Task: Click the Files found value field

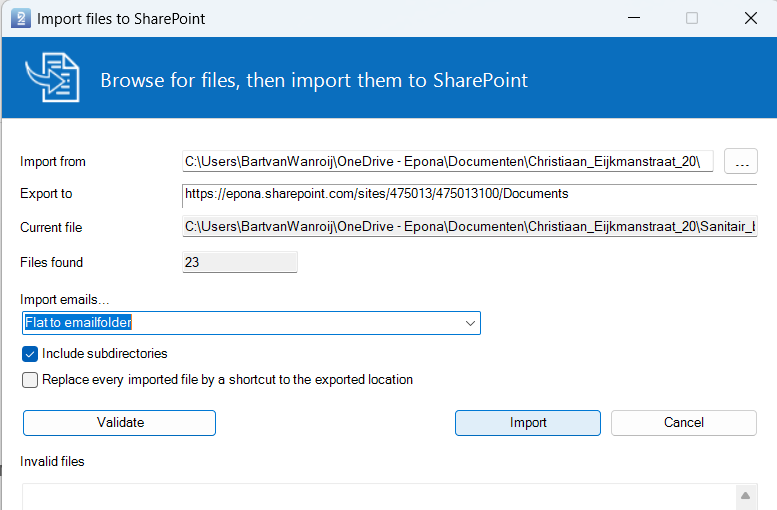Action: 240,262
